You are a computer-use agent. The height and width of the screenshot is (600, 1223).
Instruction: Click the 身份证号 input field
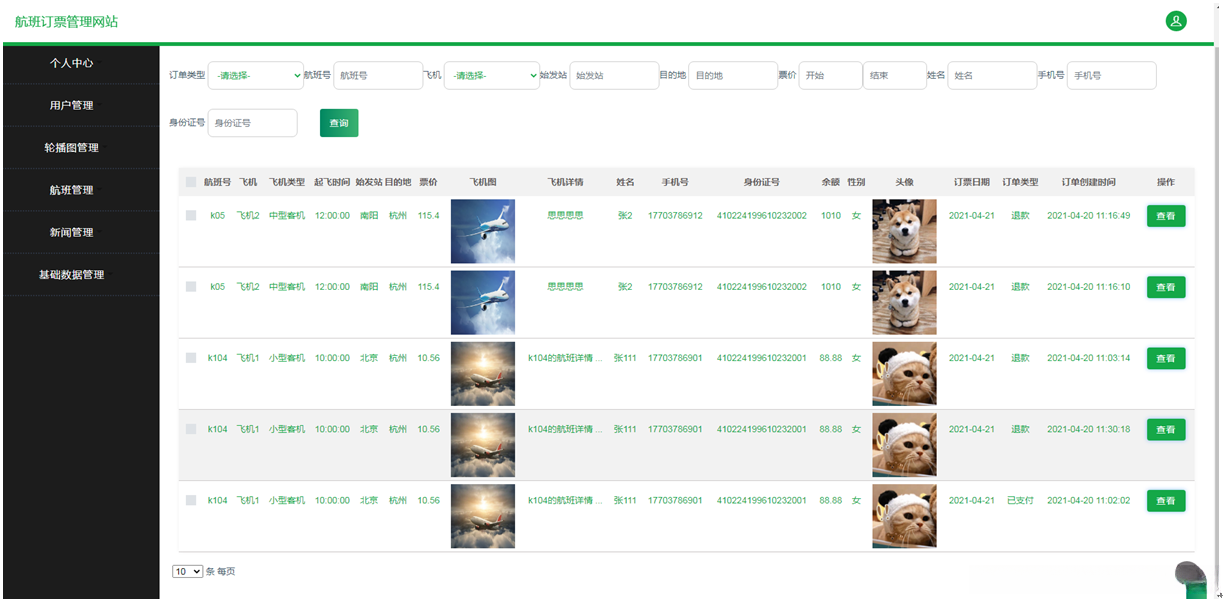pyautogui.click(x=252, y=123)
